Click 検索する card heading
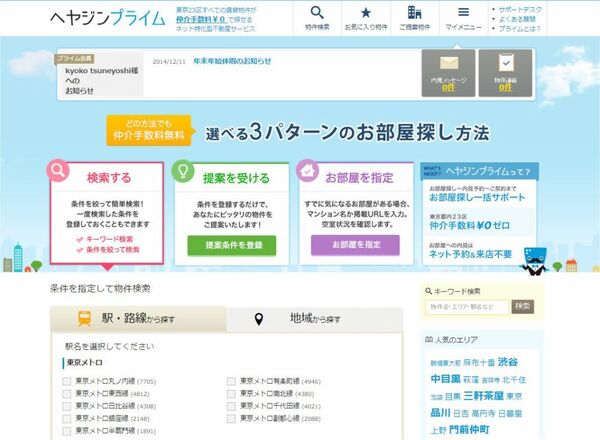The height and width of the screenshot is (440, 600). [109, 178]
